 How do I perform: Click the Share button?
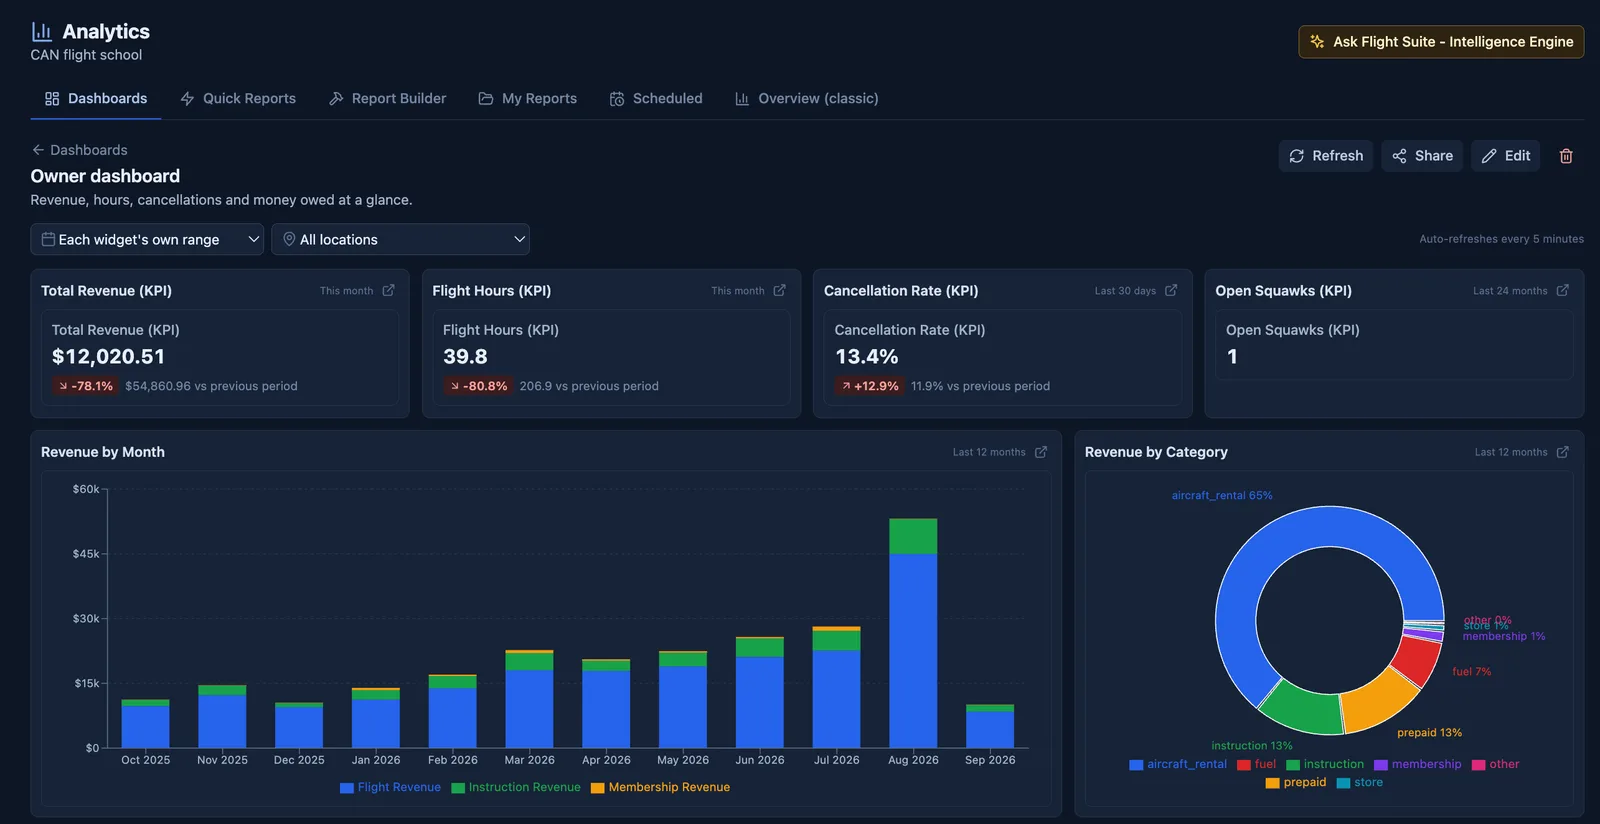point(1422,156)
